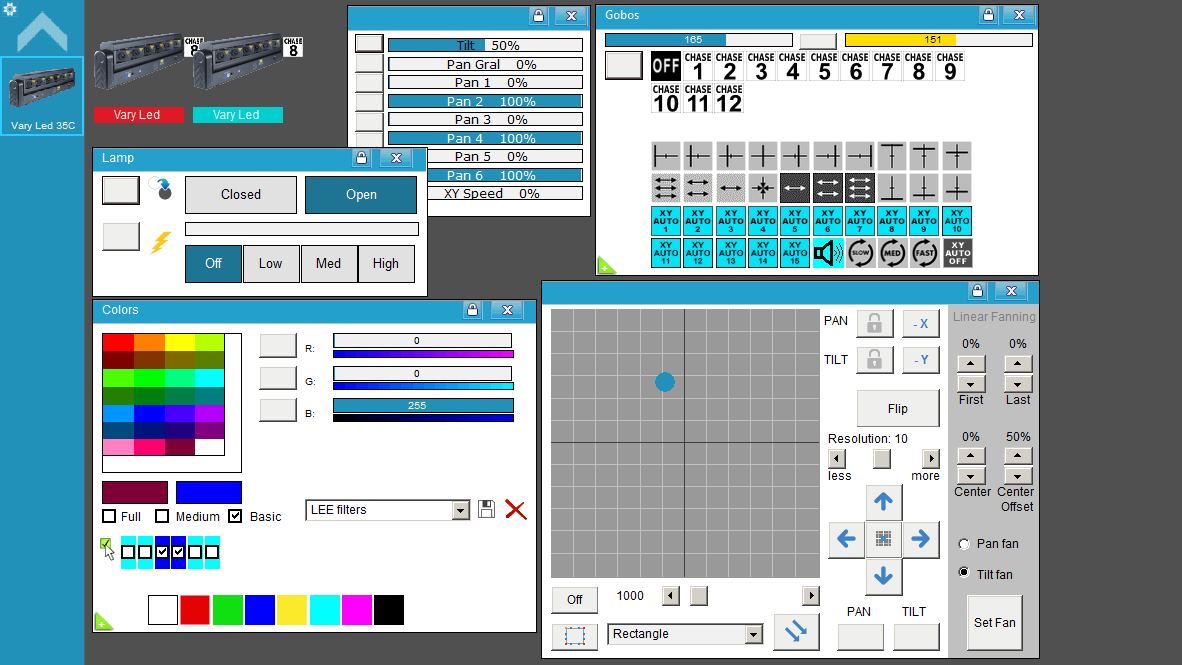Viewport: 1182px width, 665px height.
Task: Check the Full colors checkbox
Action: point(109,516)
